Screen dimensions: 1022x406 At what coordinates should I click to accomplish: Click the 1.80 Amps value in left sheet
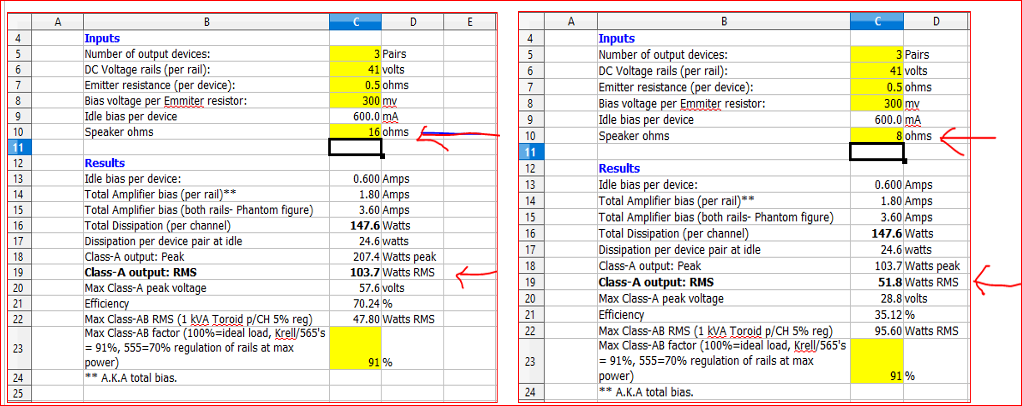[355, 194]
